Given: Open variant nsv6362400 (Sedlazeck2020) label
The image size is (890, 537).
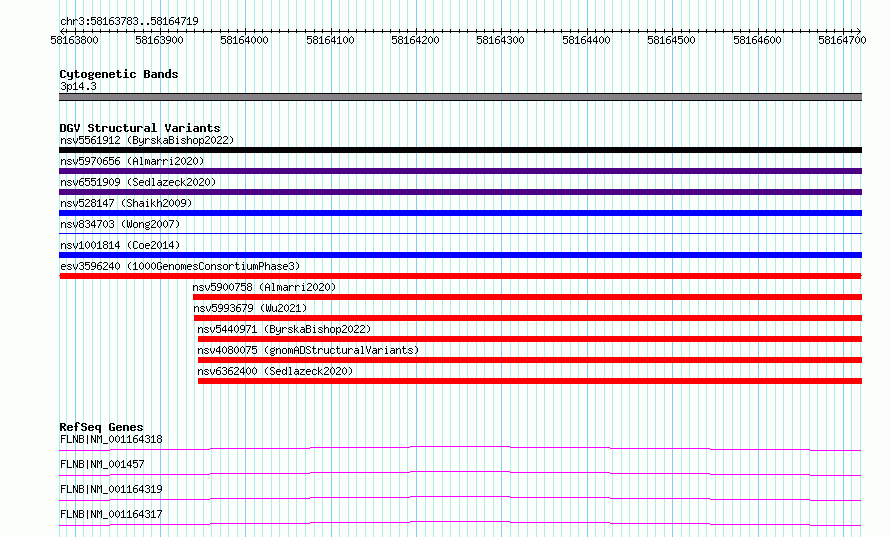Looking at the screenshot, I should coord(275,371).
